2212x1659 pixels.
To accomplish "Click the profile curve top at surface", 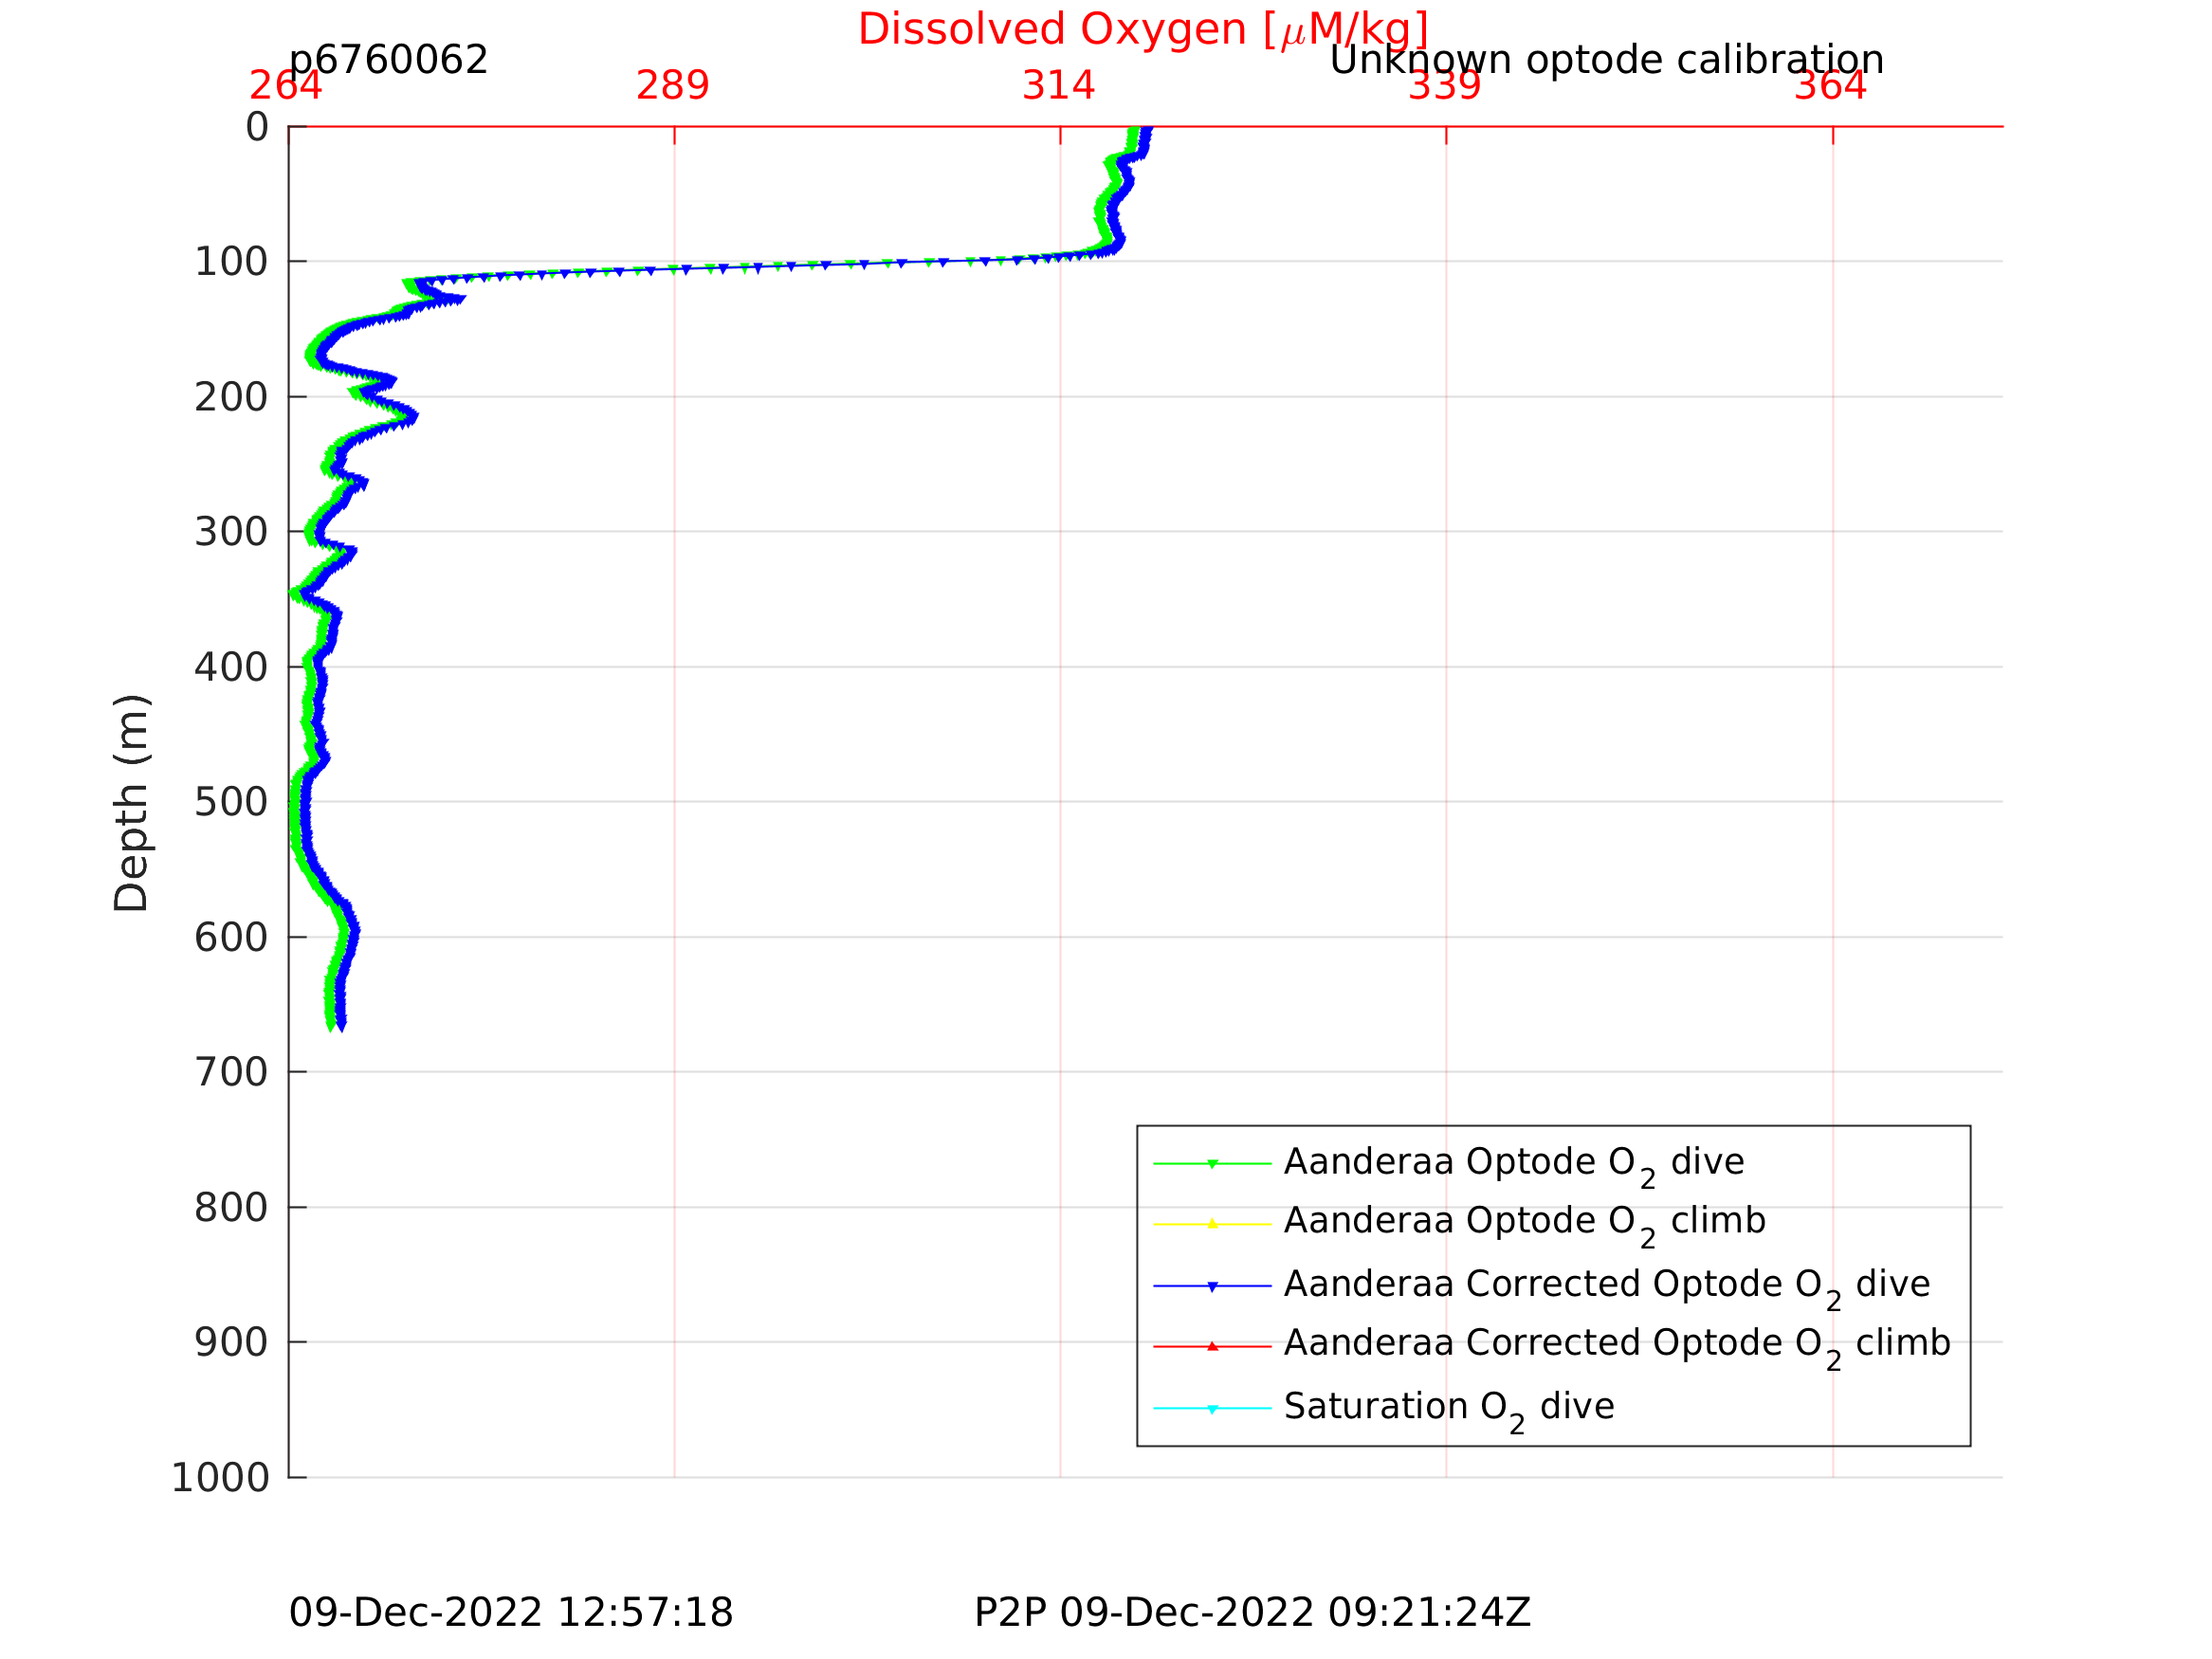I will (x=1146, y=131).
